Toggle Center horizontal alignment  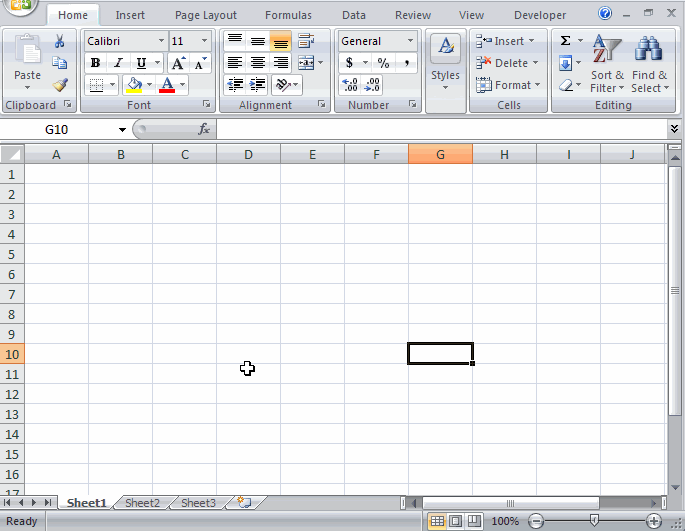click(258, 63)
